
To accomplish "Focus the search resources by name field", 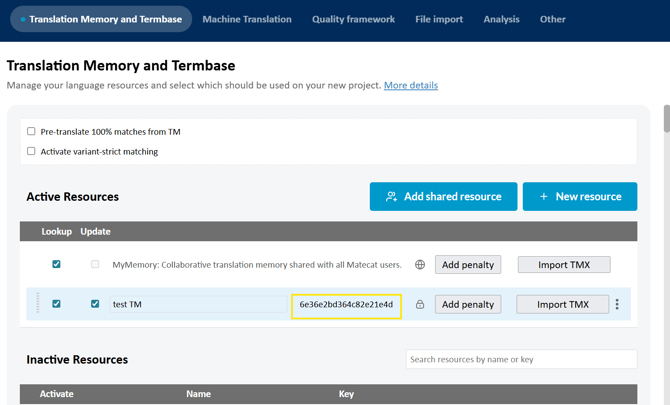I will click(x=521, y=359).
